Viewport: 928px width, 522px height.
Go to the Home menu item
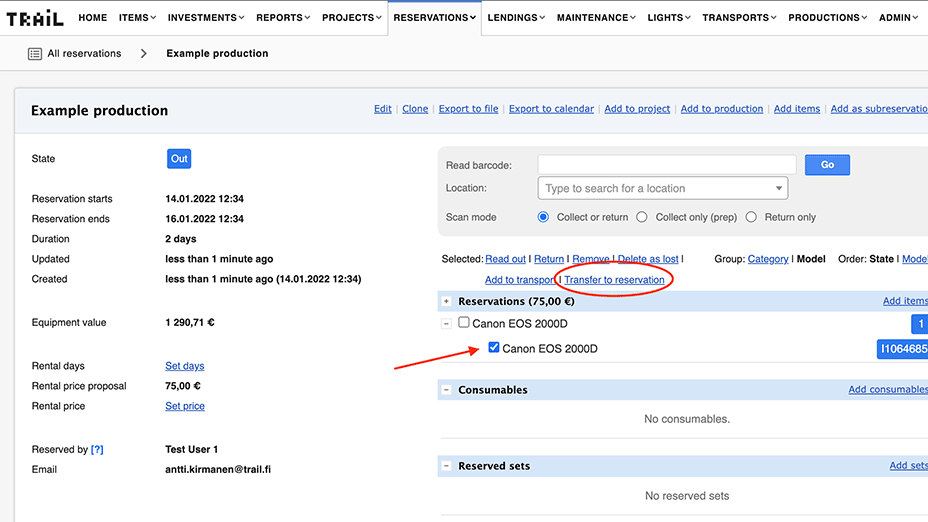(x=93, y=18)
